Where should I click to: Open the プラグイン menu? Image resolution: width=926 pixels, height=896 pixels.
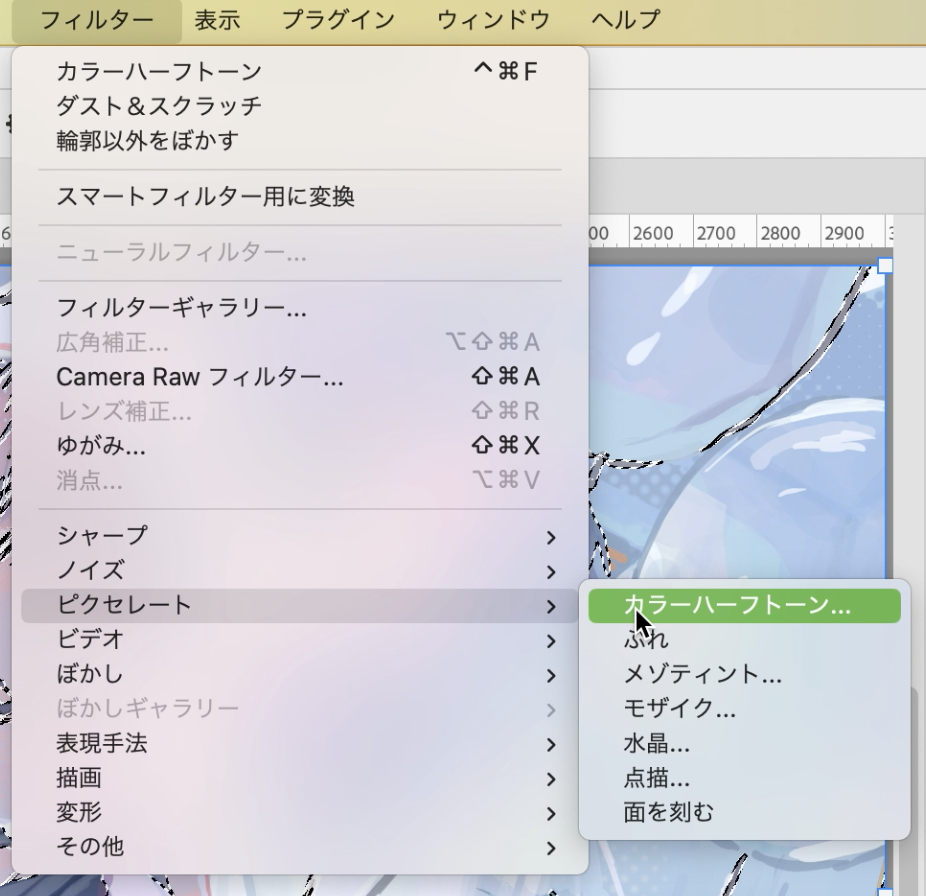(x=338, y=21)
